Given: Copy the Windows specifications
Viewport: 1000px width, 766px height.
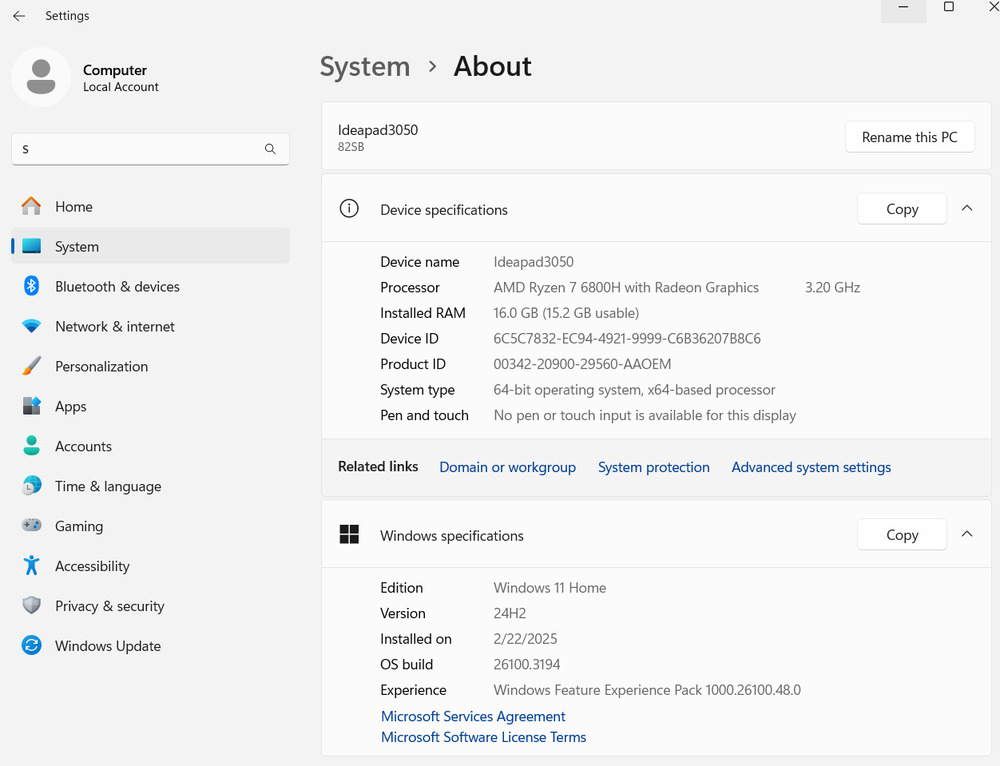Looking at the screenshot, I should [x=902, y=534].
